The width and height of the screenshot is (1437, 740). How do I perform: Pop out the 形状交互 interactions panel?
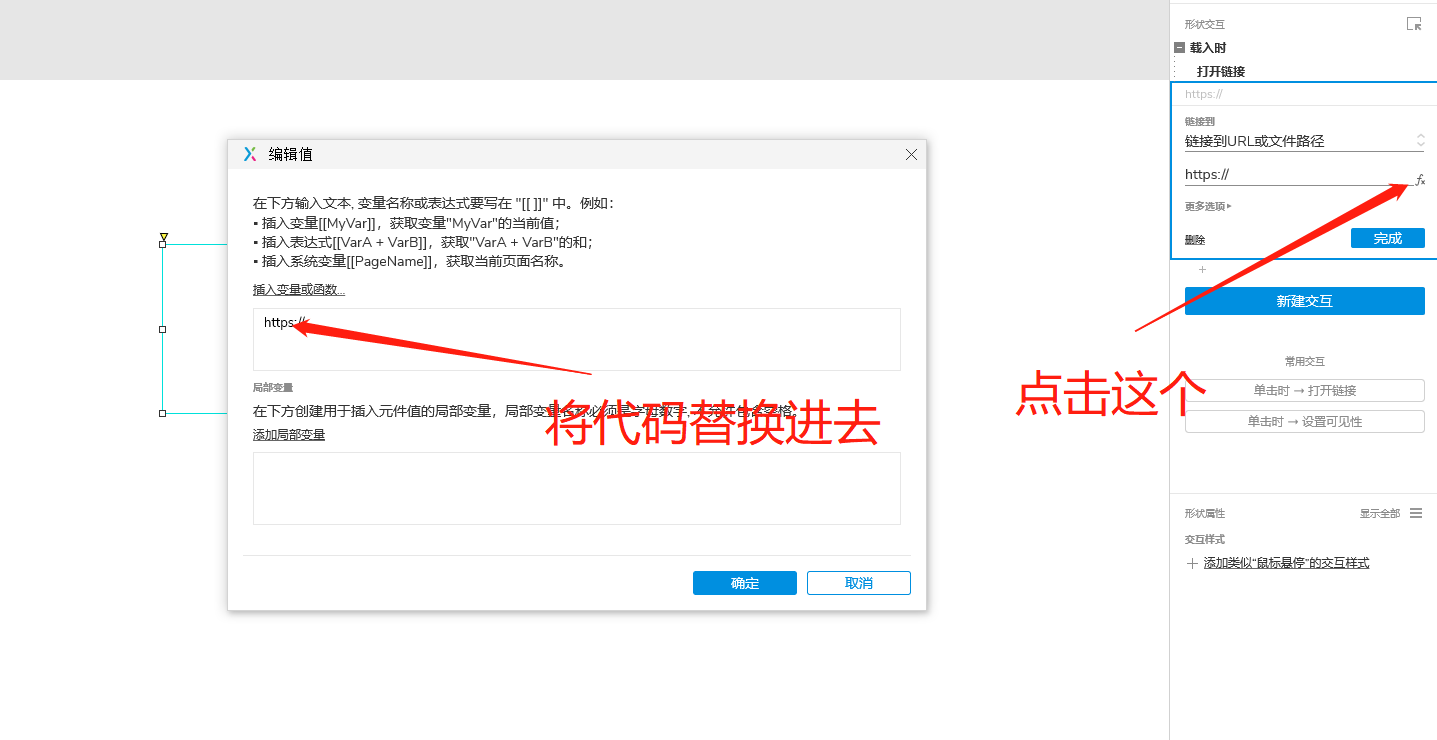1413,23
